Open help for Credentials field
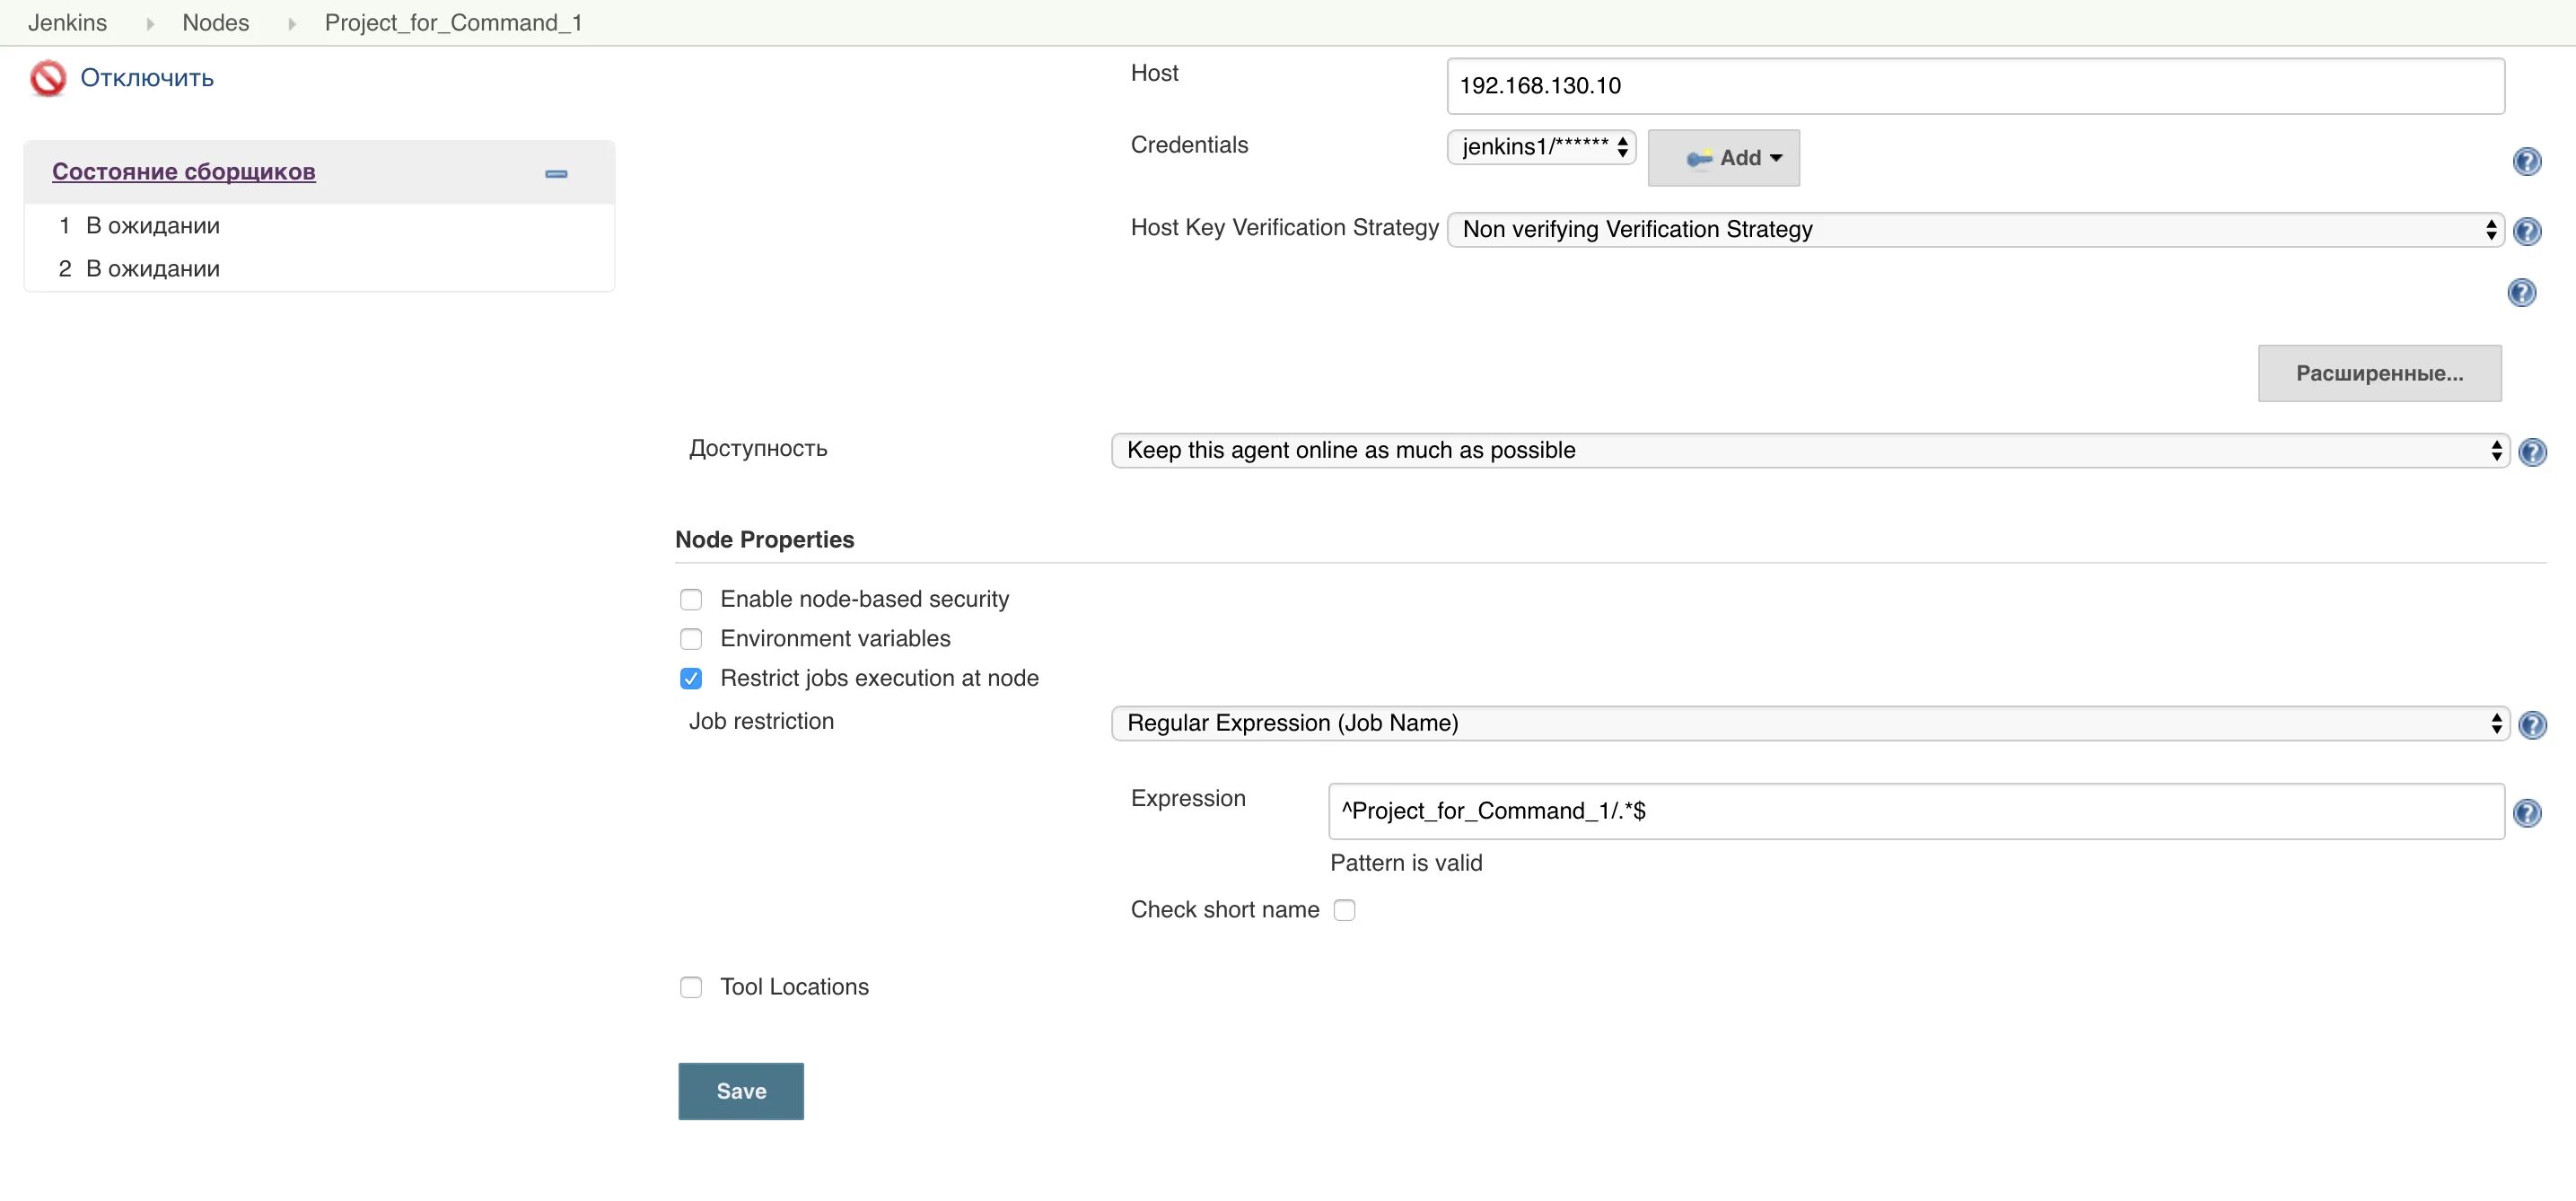The width and height of the screenshot is (2576, 1201). [x=2526, y=161]
